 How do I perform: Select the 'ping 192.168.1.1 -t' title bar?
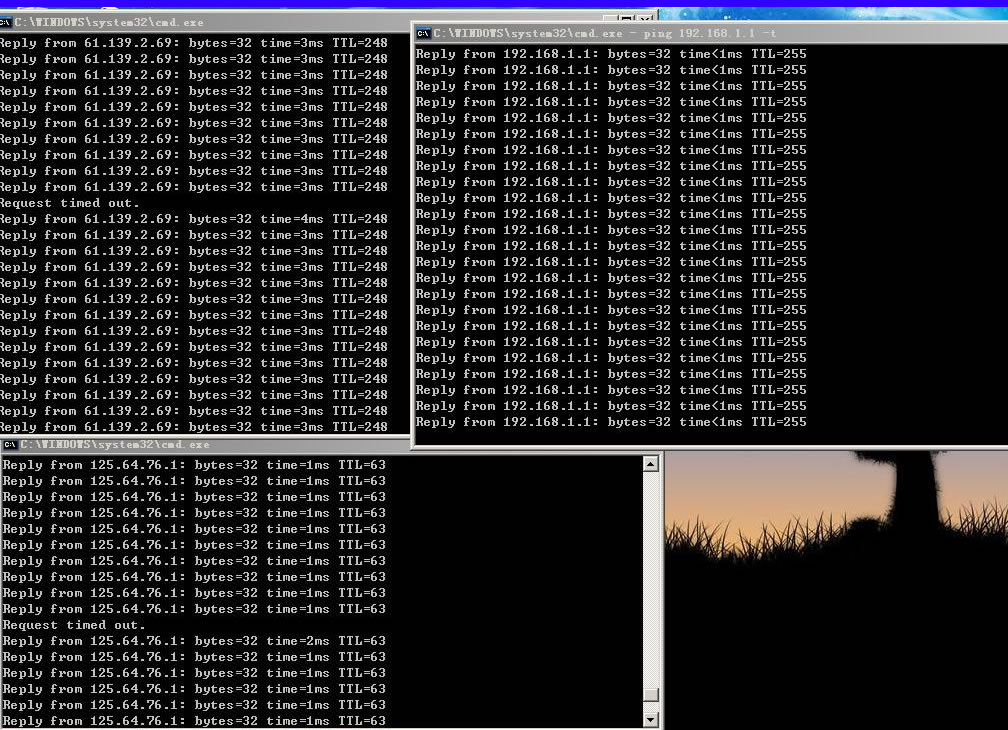pos(700,33)
